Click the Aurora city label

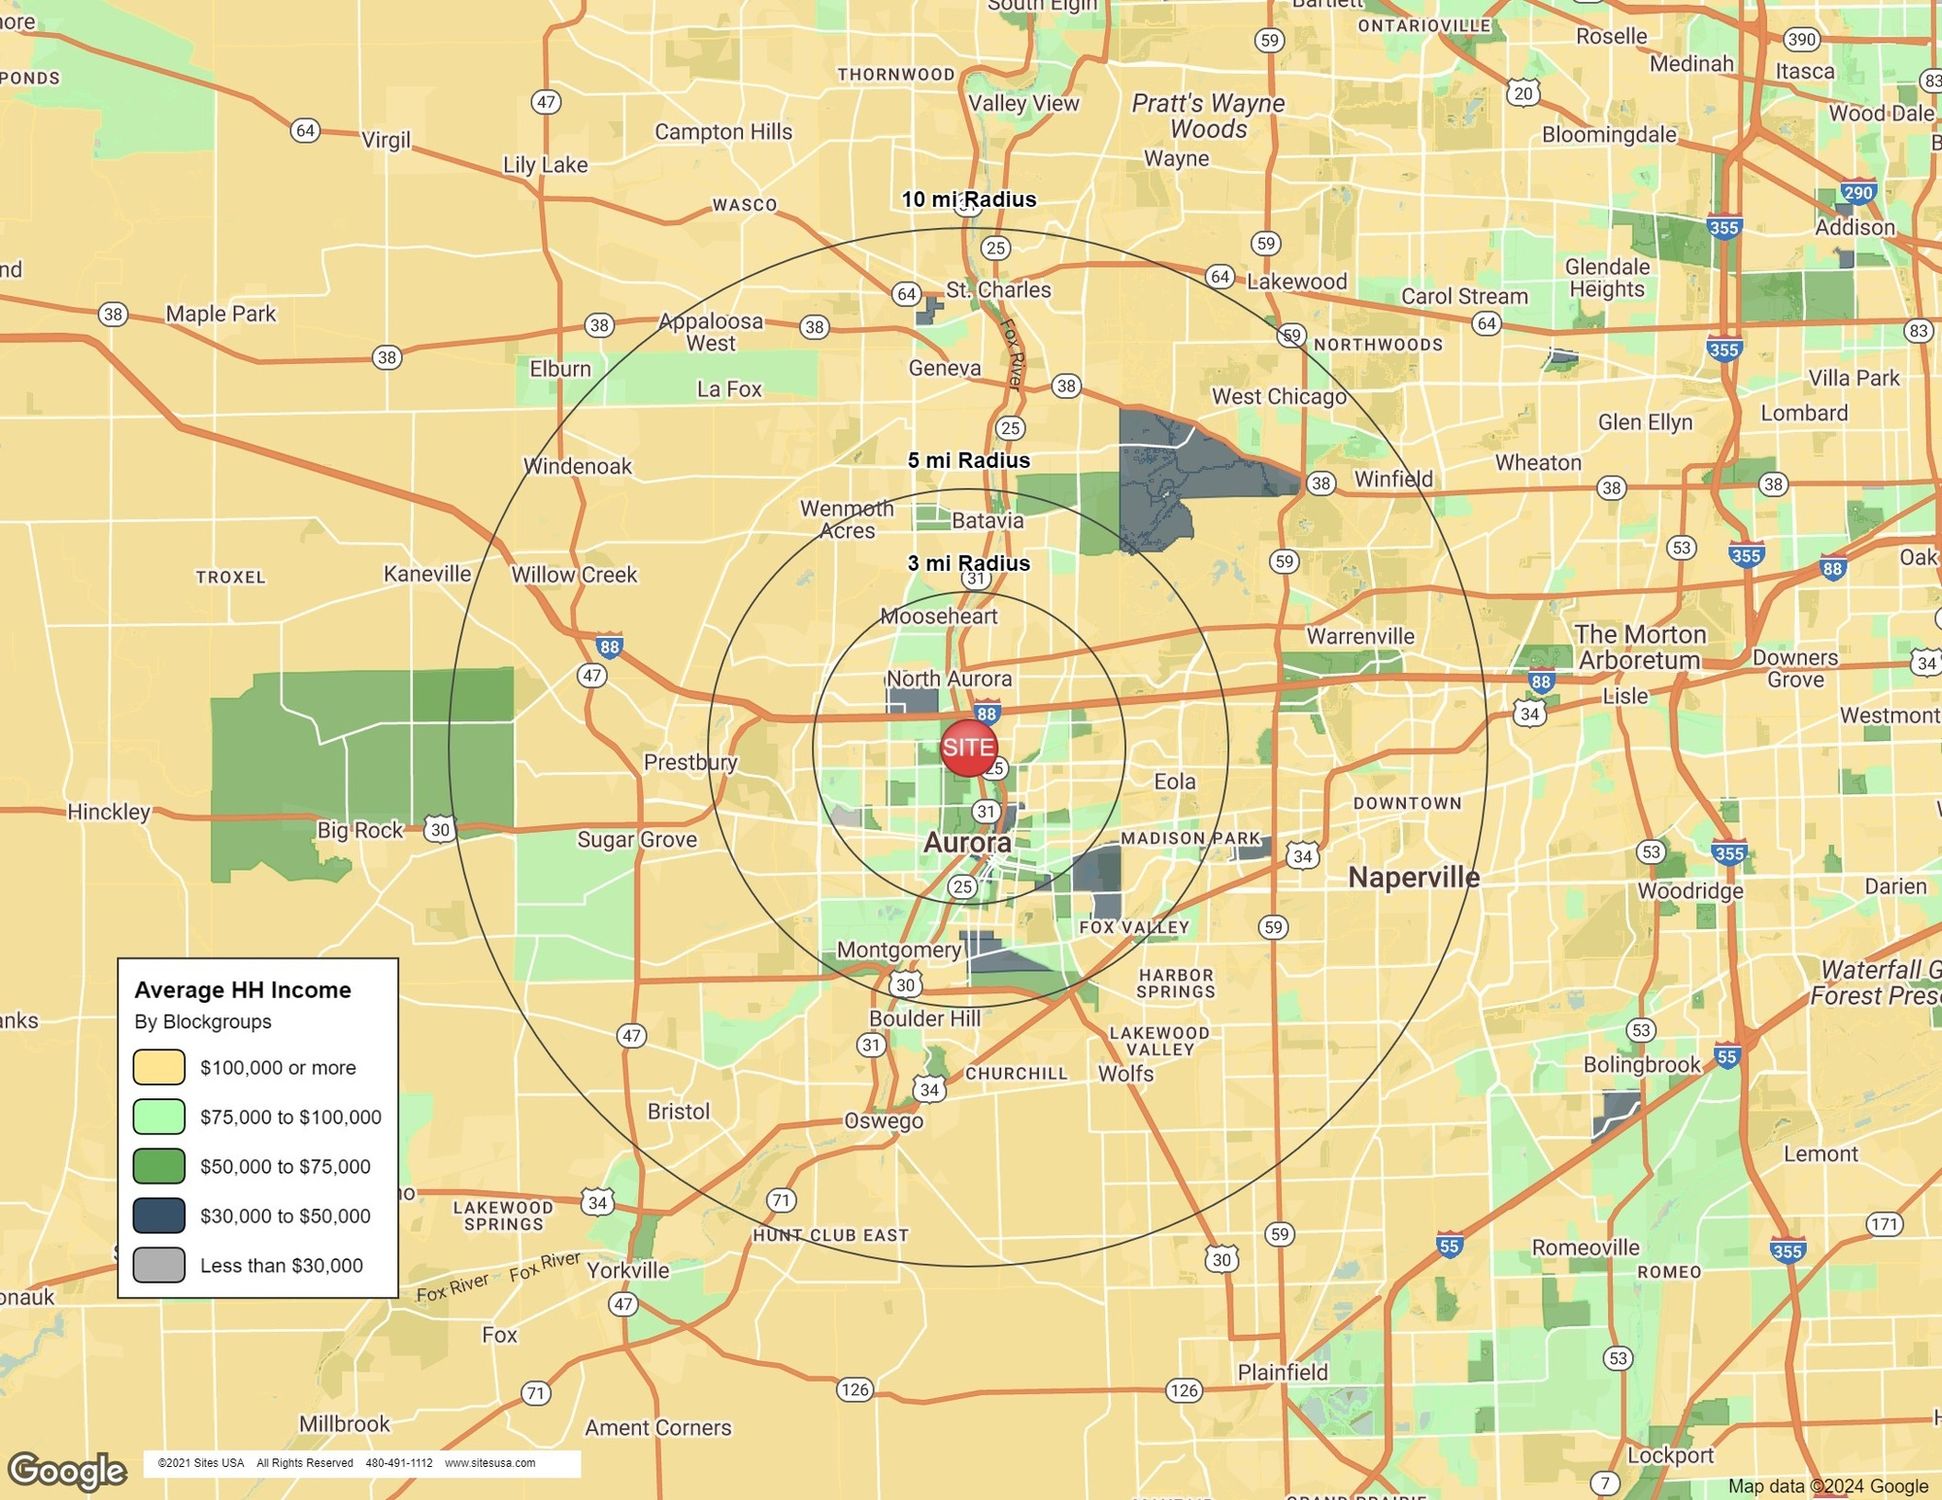[966, 842]
